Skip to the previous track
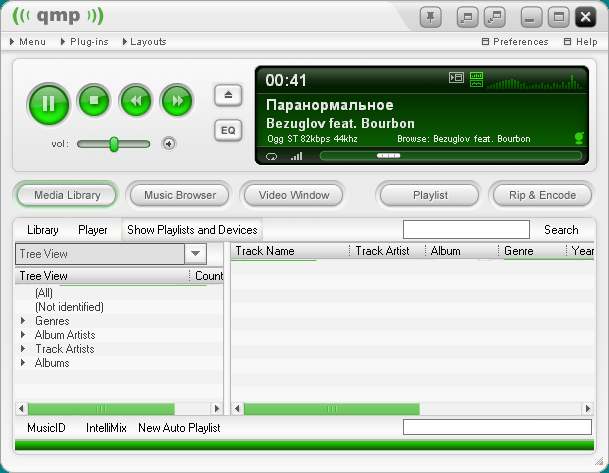609x473 pixels. coord(135,101)
